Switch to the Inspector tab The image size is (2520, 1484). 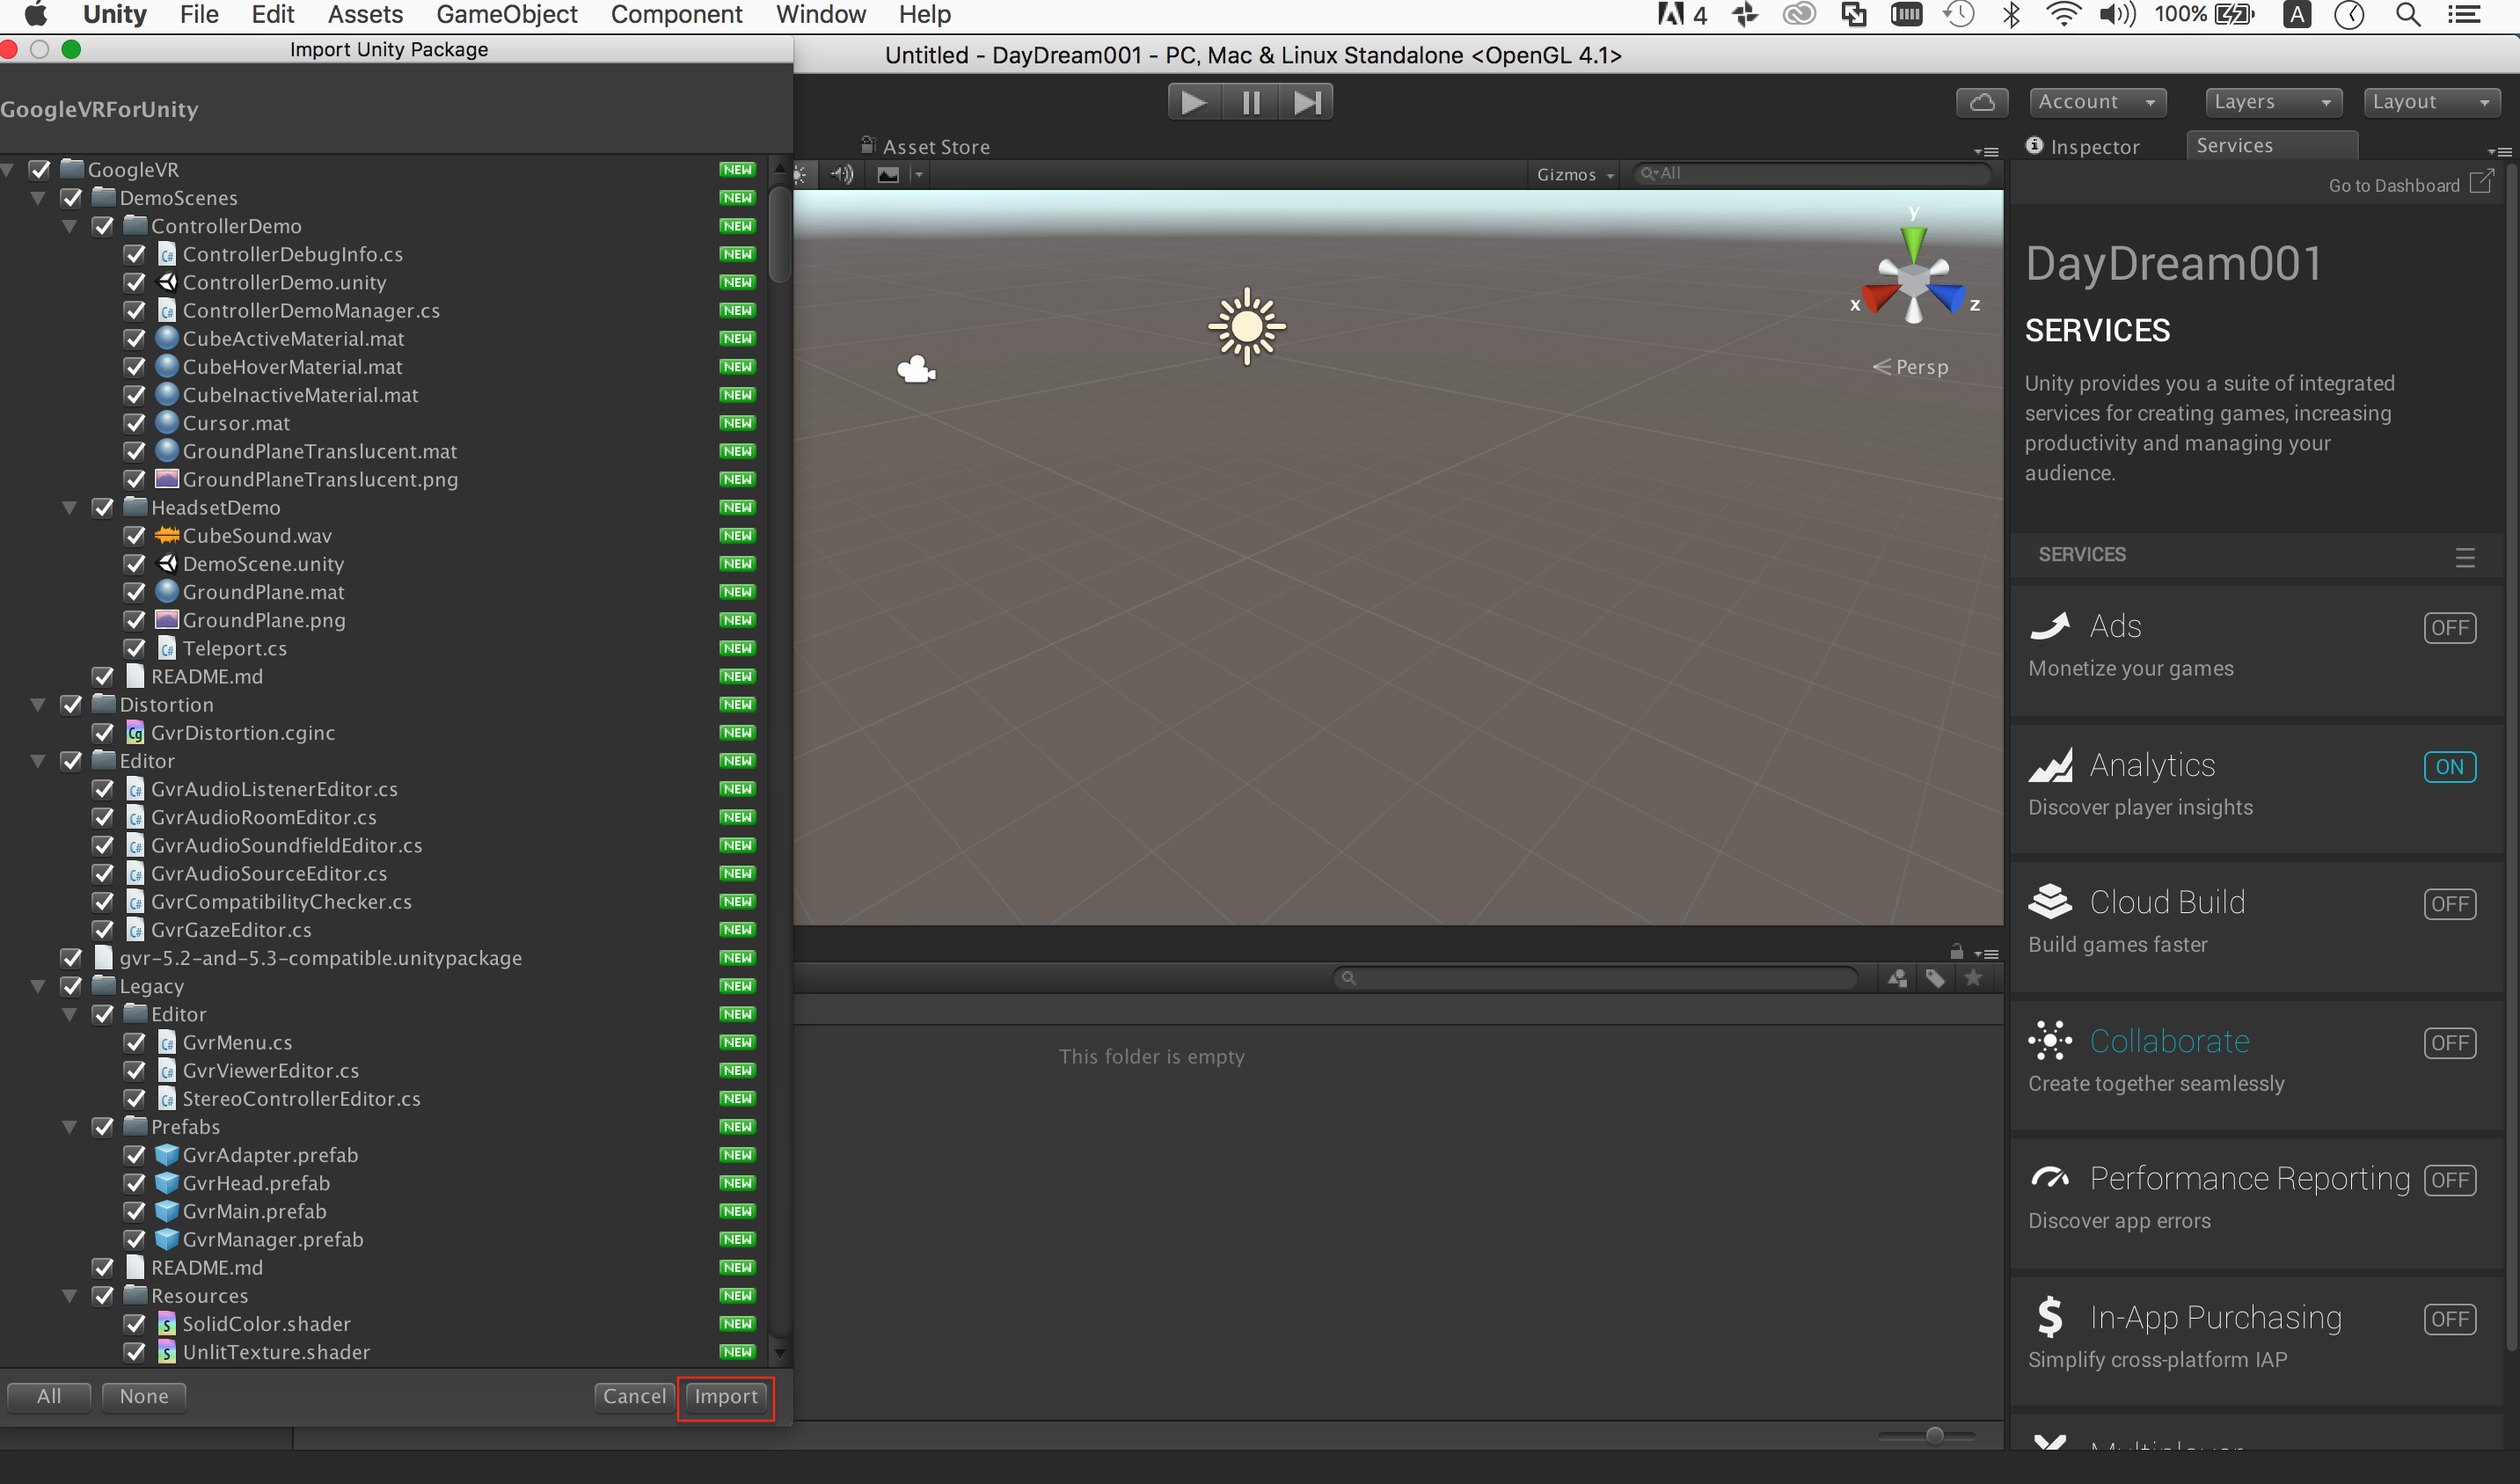2083,146
